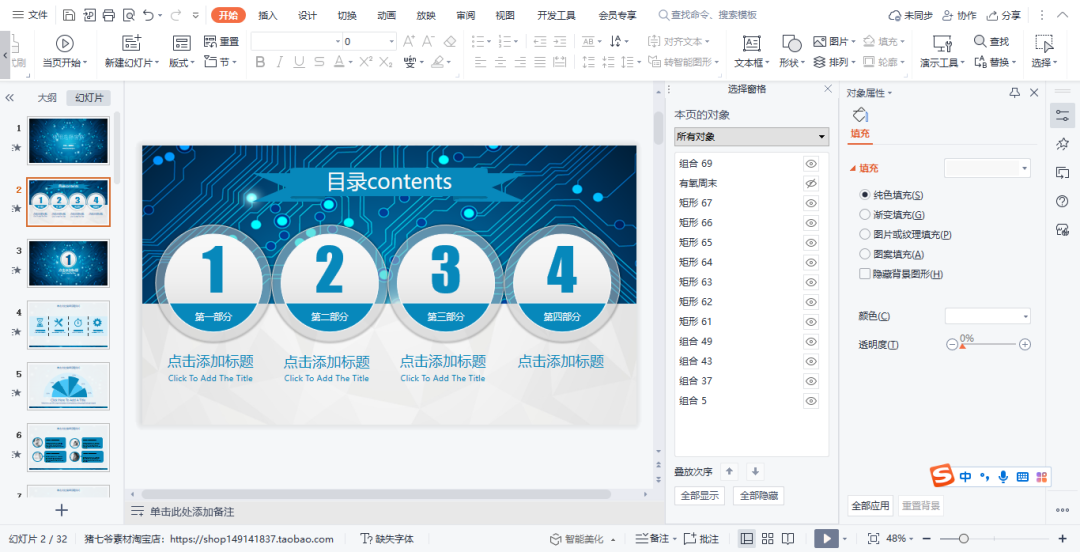Open the 对象属性 panel dropdown
1080x552 pixels.
[869, 93]
